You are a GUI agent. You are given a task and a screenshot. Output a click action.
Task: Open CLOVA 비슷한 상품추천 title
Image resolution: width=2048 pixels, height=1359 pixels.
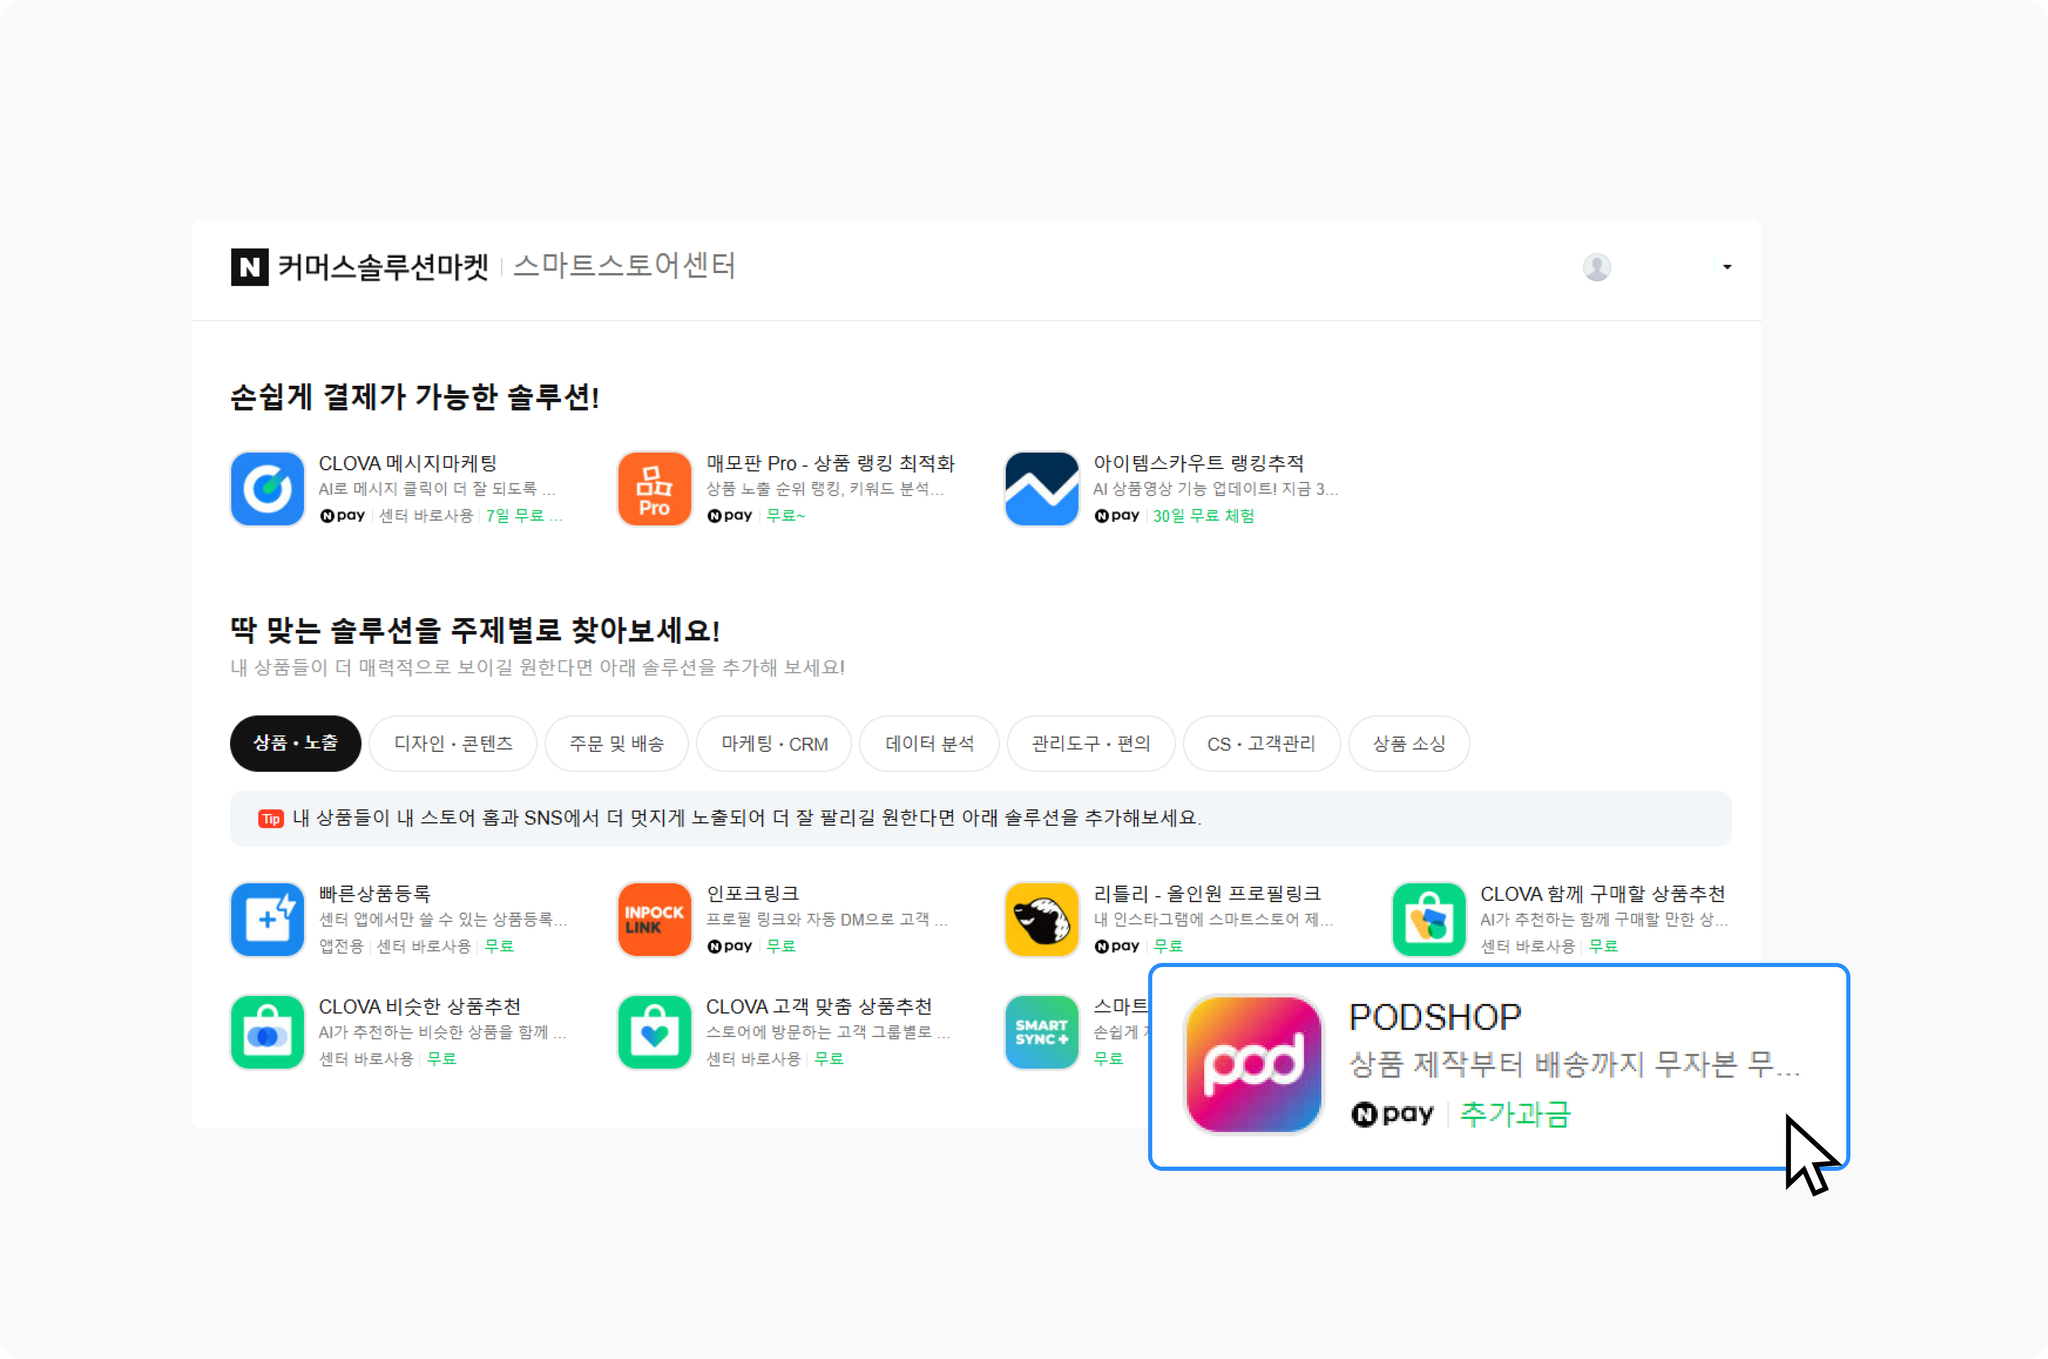tap(419, 1006)
